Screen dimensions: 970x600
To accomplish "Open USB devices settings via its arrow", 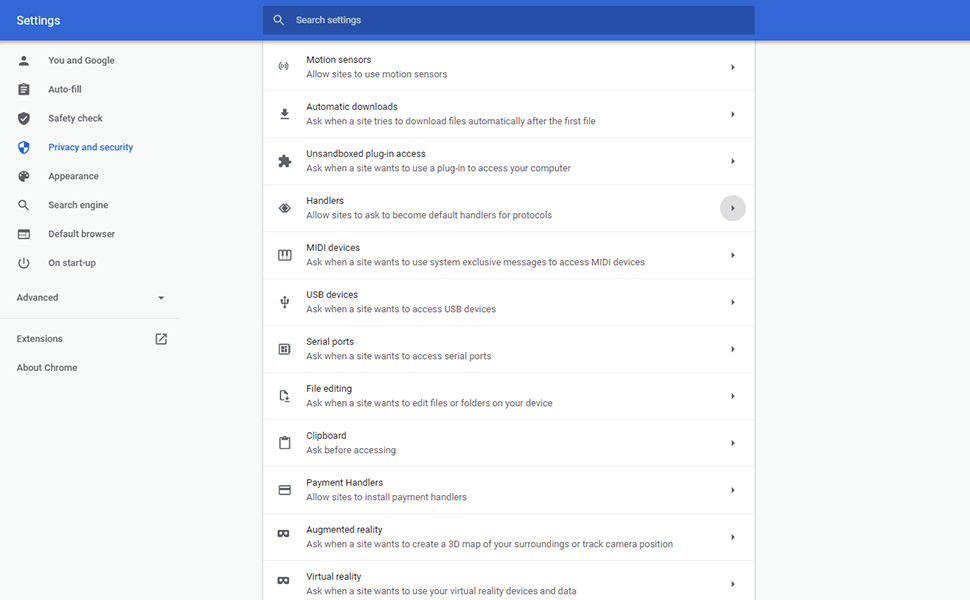I will coord(732,302).
